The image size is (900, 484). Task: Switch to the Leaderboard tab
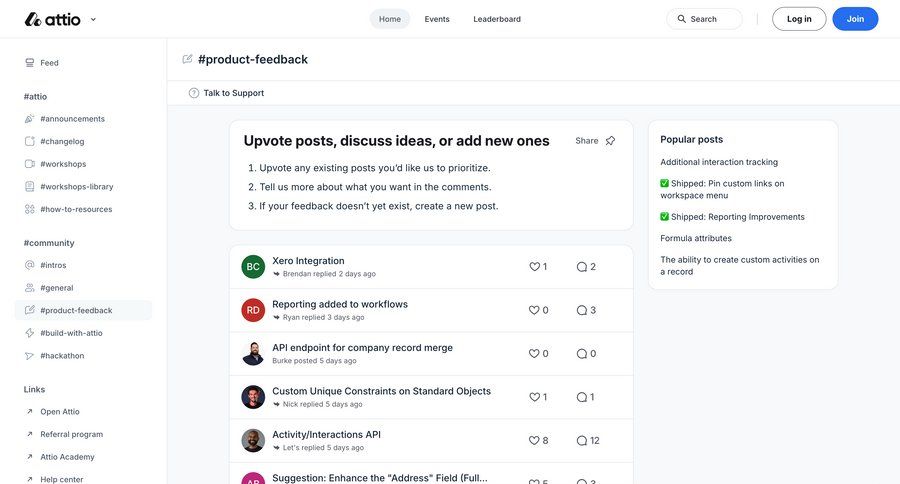click(497, 19)
